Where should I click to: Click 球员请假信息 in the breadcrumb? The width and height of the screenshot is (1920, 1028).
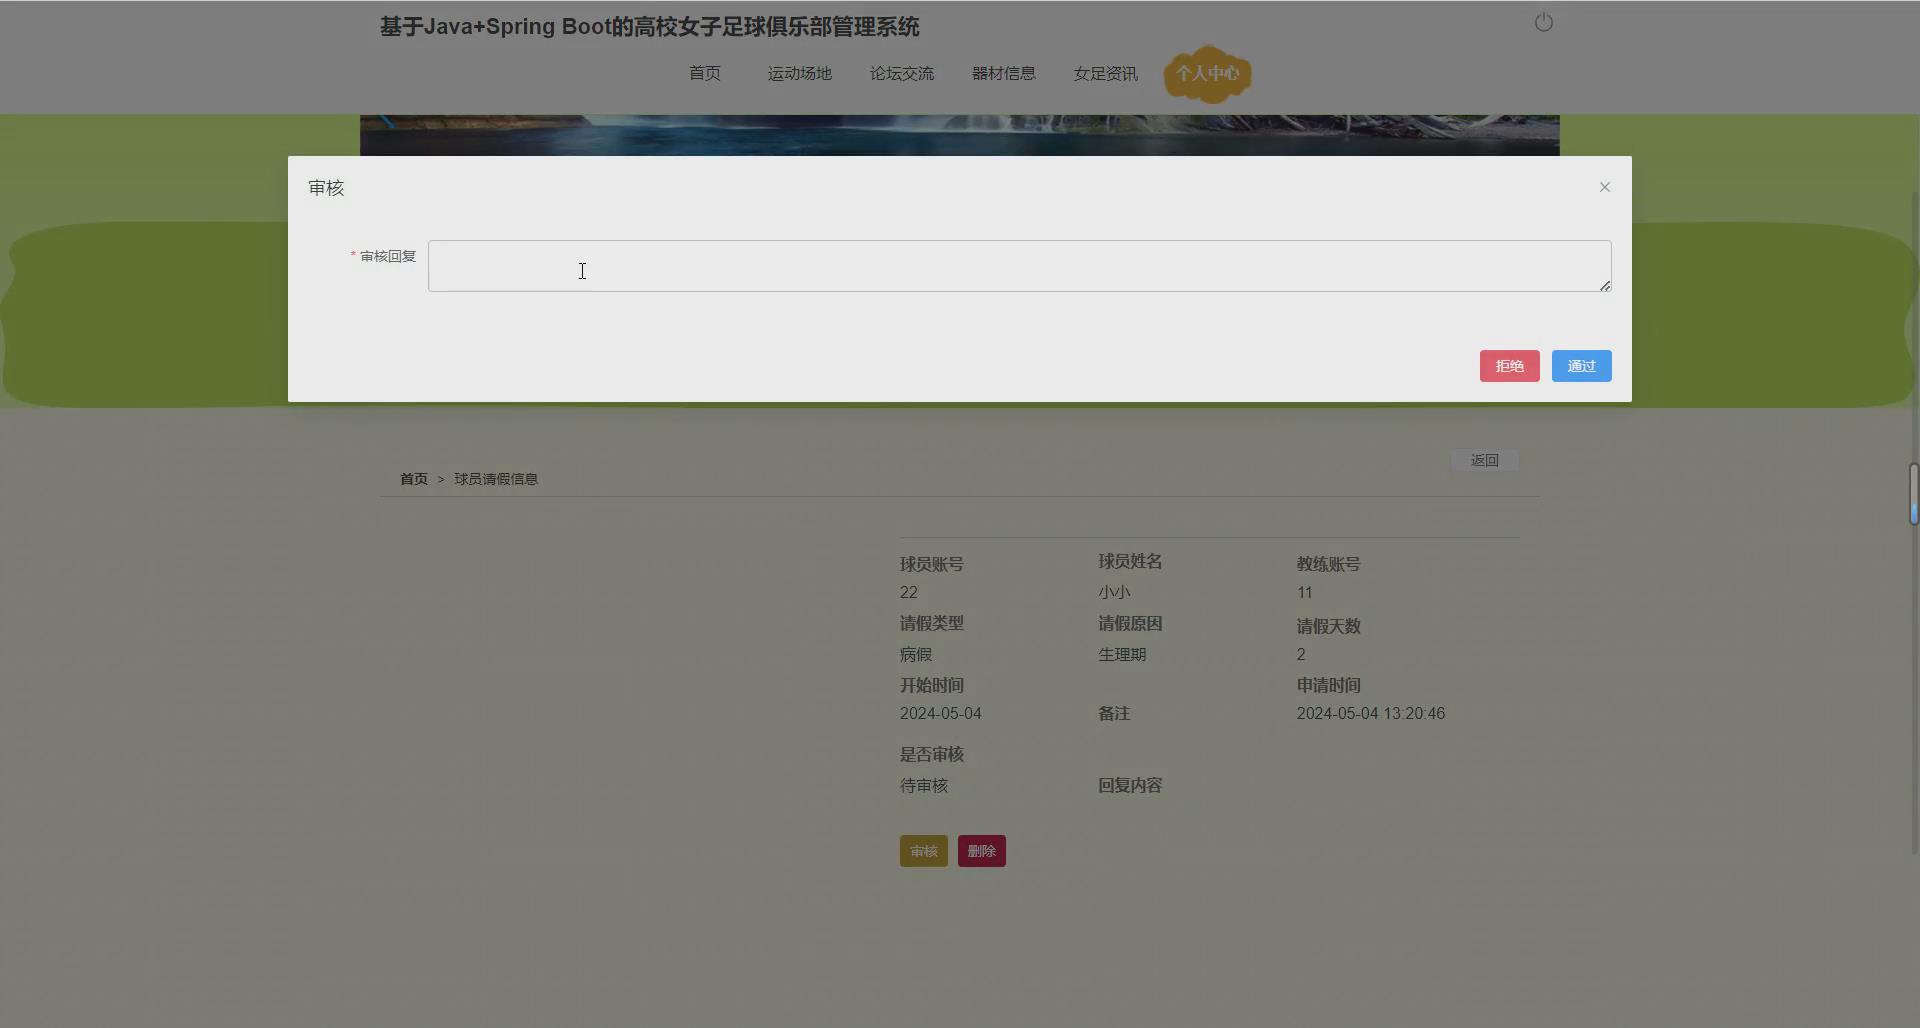point(495,478)
